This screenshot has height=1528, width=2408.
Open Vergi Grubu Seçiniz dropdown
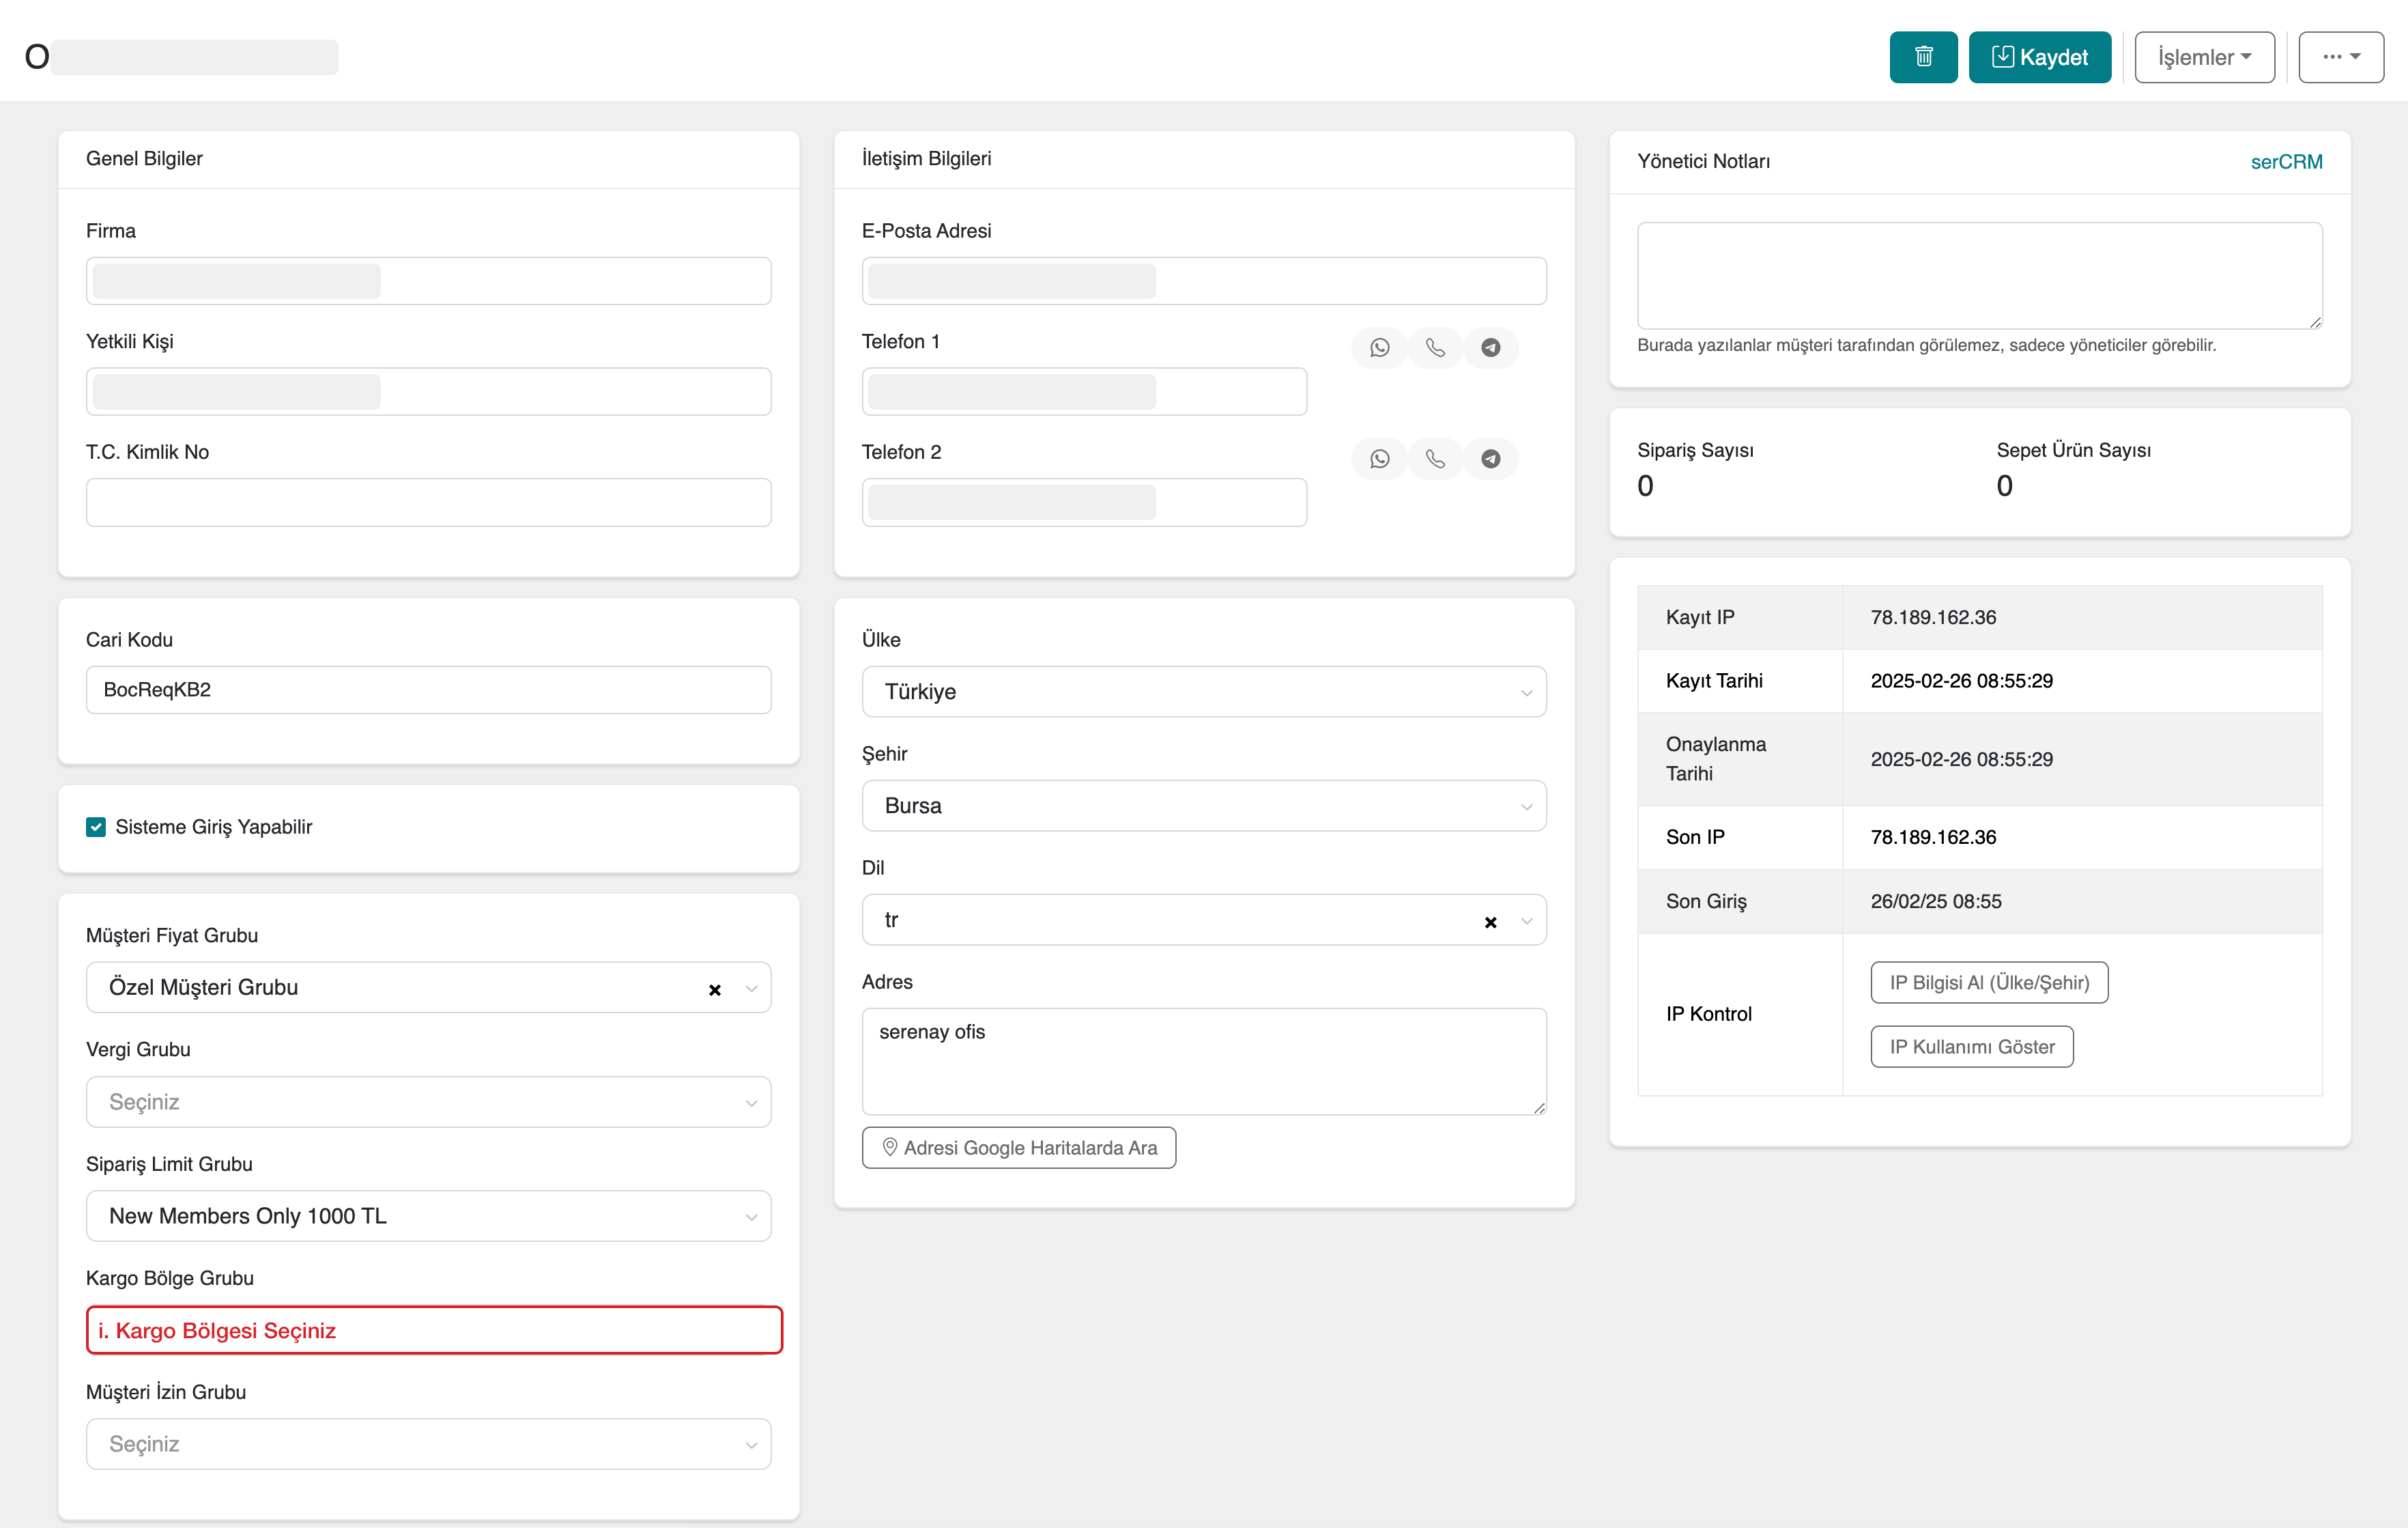point(428,1102)
